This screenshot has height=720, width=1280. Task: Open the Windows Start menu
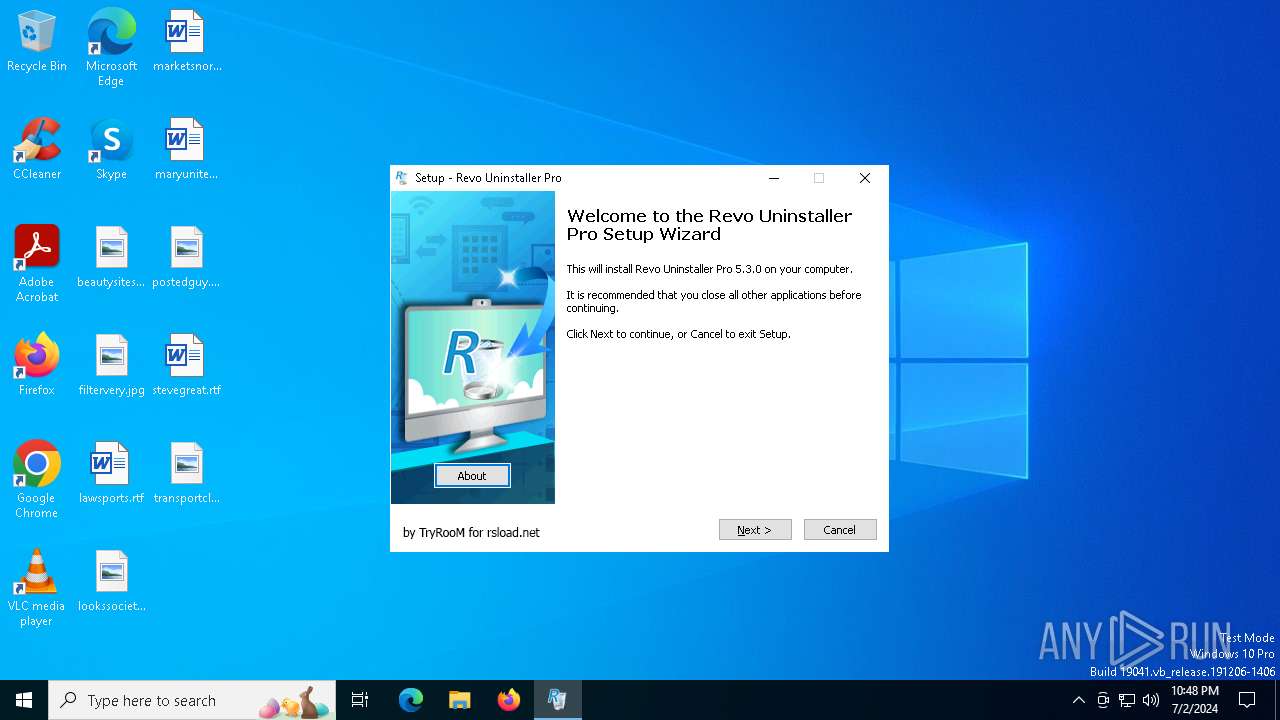24,700
